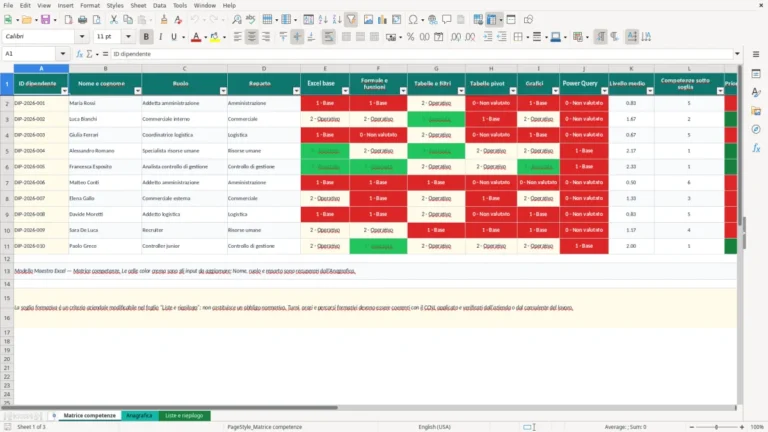Click the Save document icon
This screenshot has height=432, width=768.
click(45, 20)
